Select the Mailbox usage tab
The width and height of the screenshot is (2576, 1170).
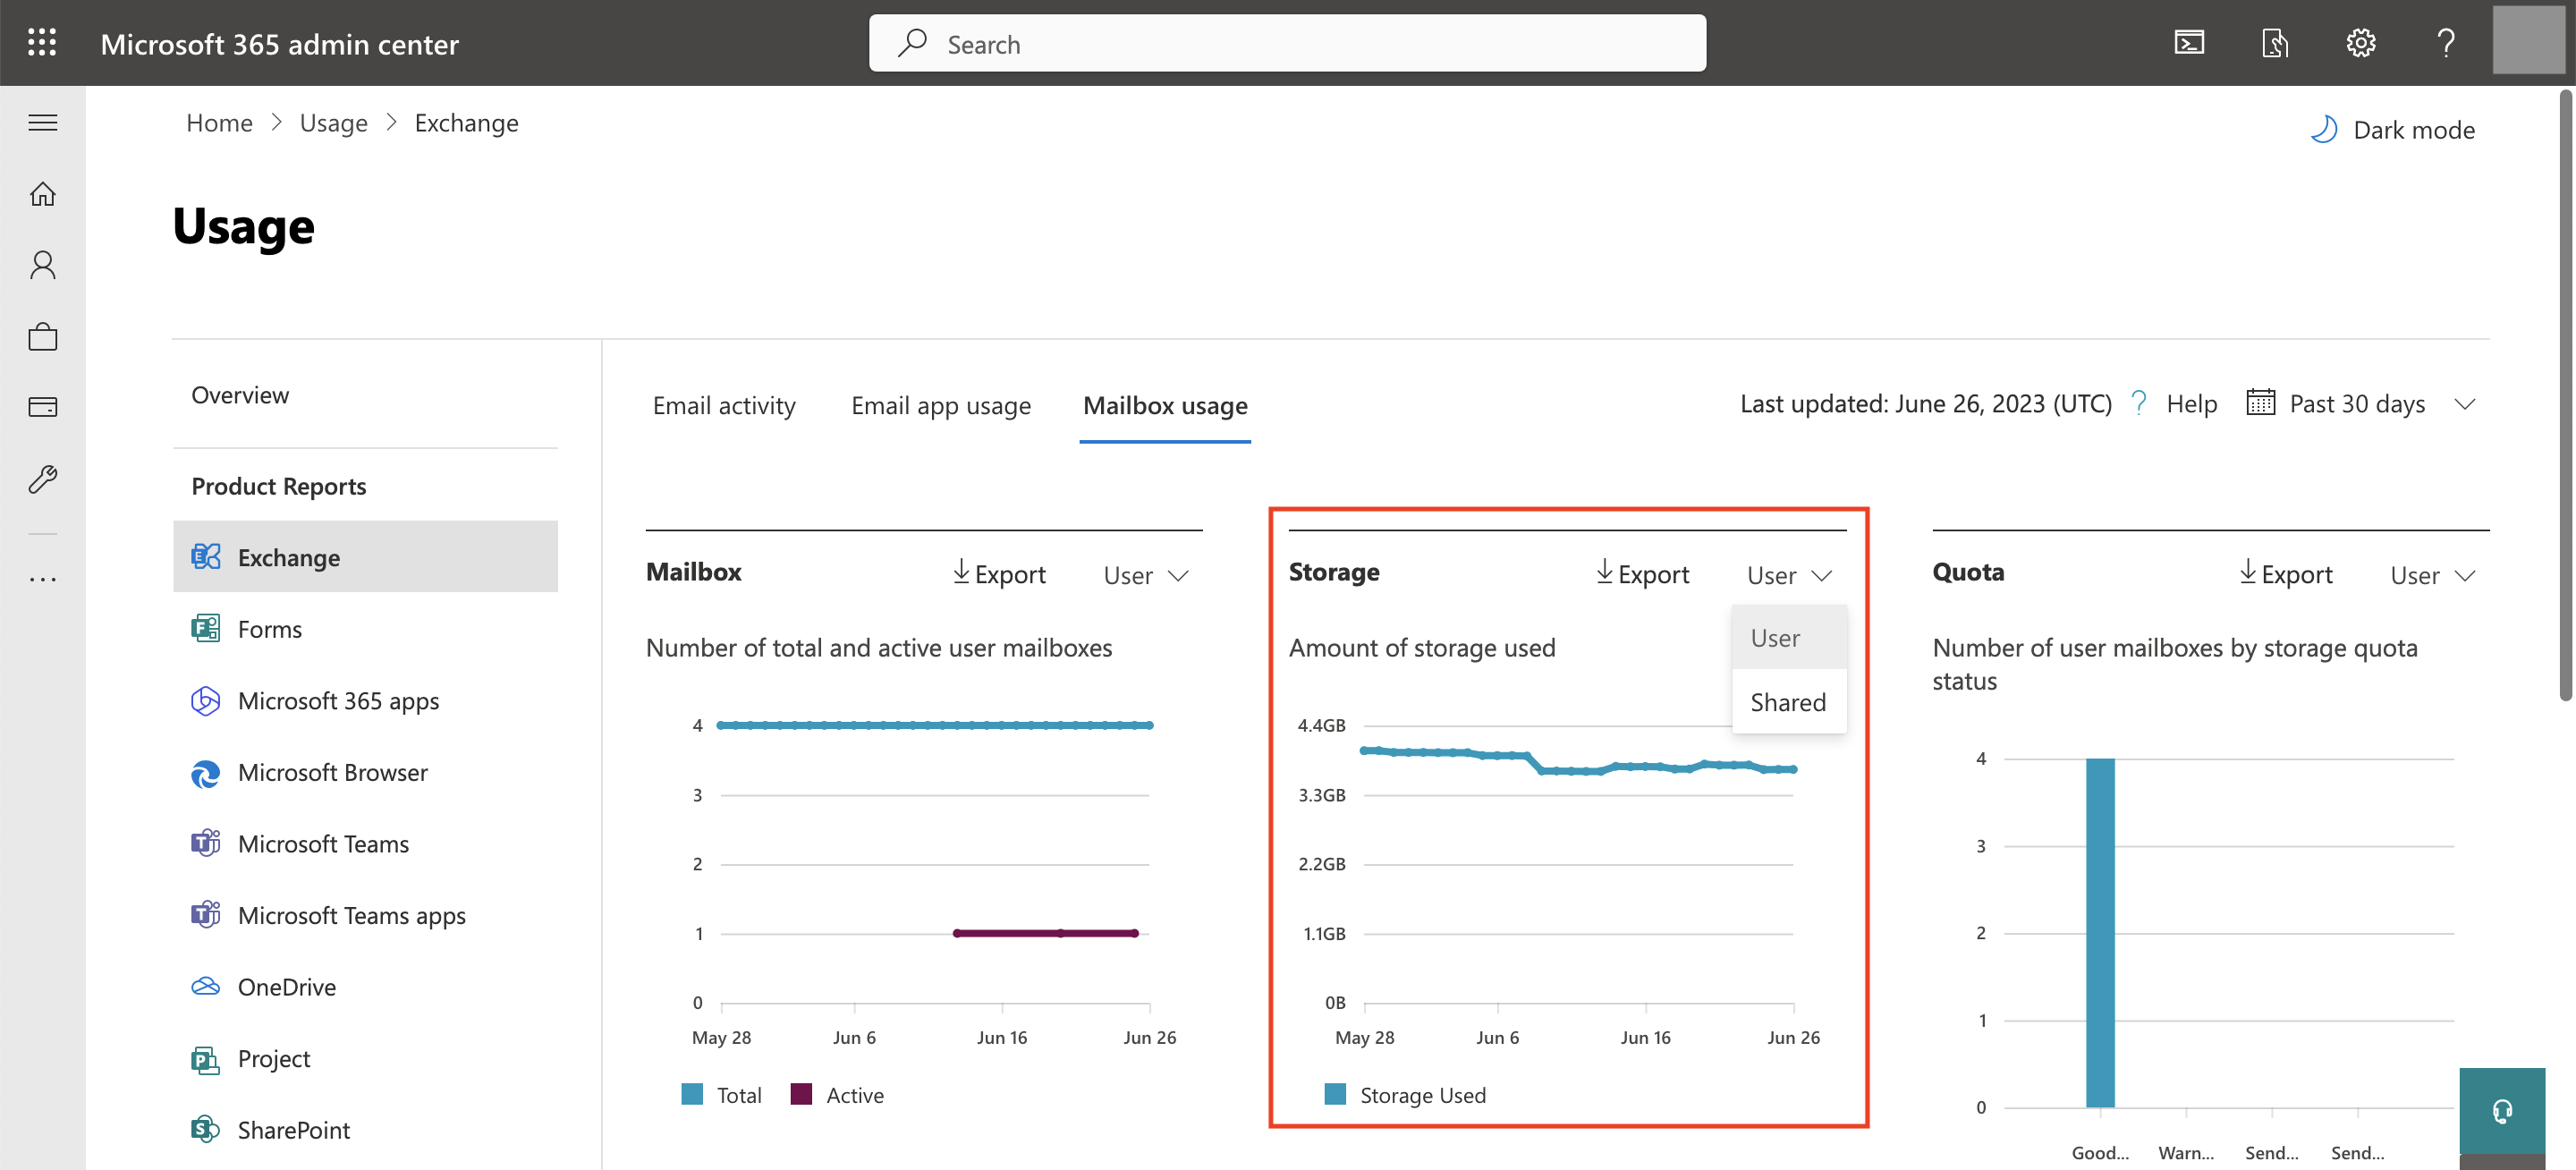click(x=1165, y=405)
